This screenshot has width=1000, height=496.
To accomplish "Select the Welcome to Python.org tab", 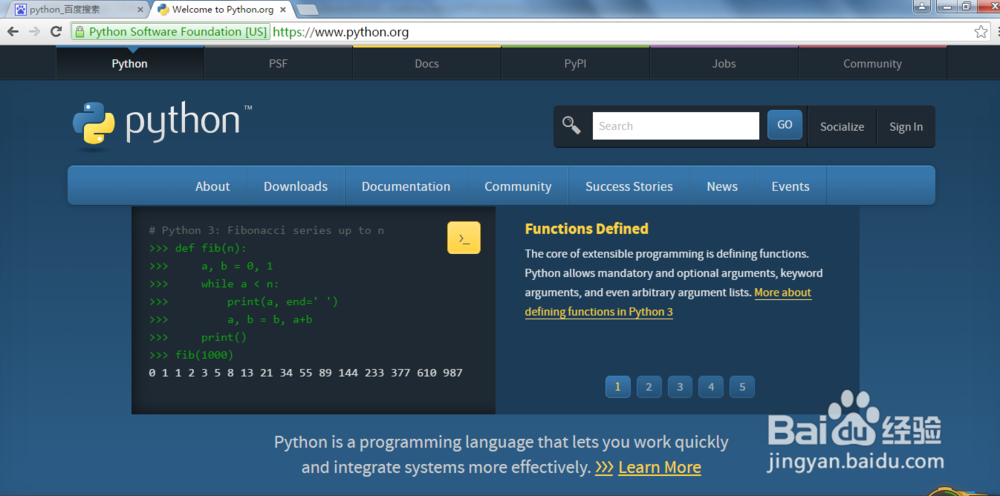I will coord(223,10).
